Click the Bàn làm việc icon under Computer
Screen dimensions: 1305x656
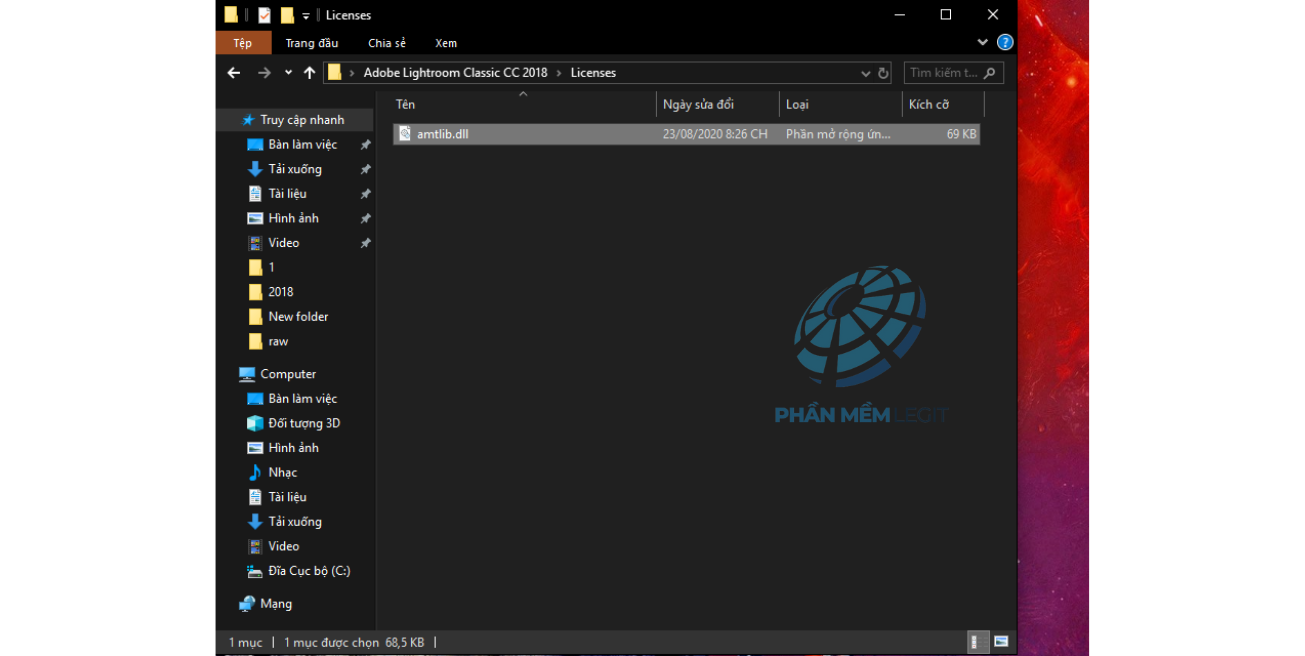pyautogui.click(x=255, y=399)
